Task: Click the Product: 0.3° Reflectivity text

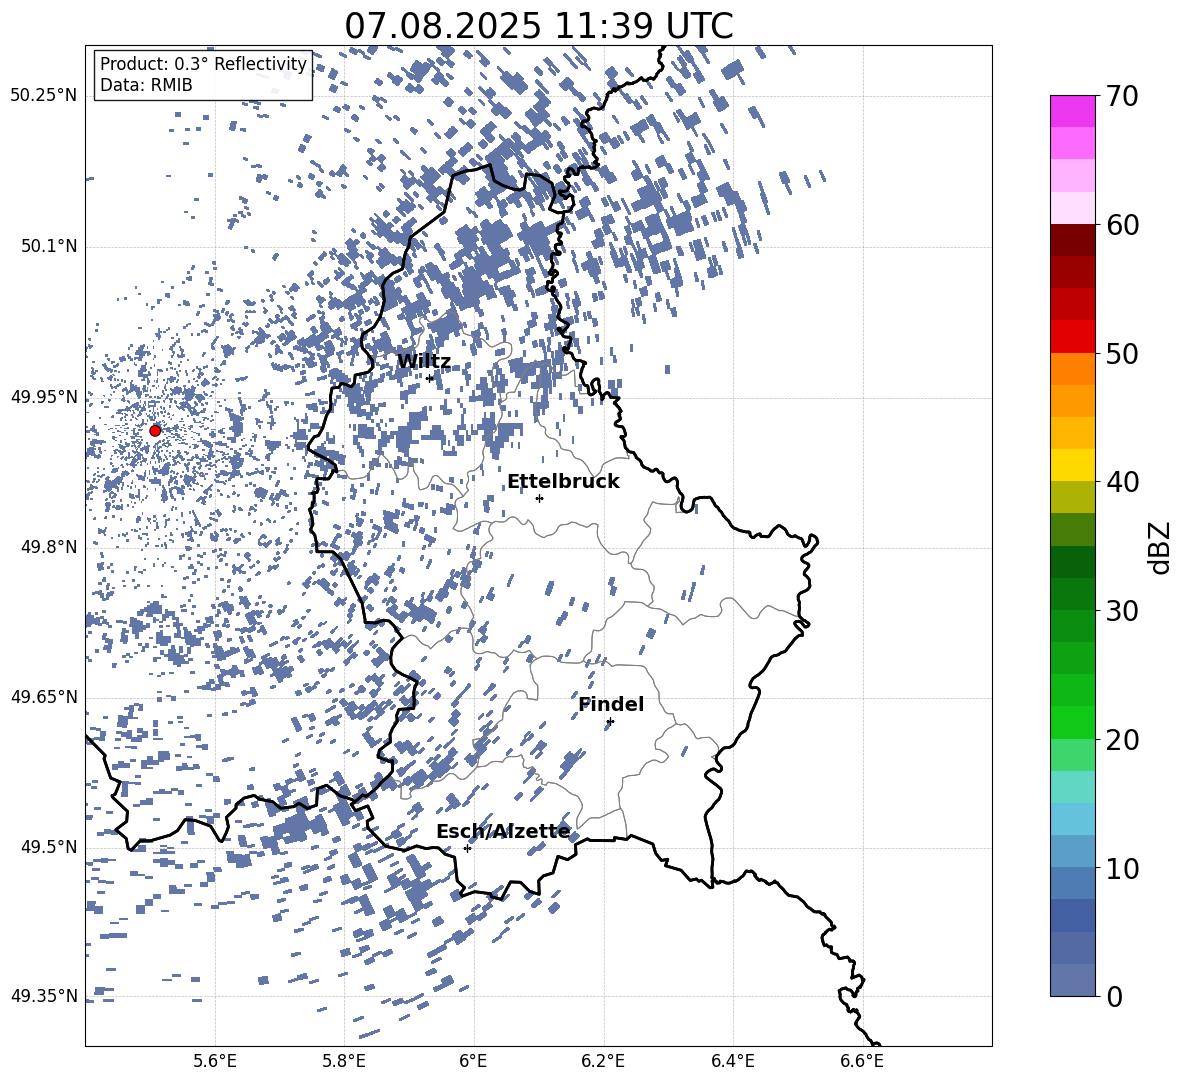Action: tap(203, 64)
